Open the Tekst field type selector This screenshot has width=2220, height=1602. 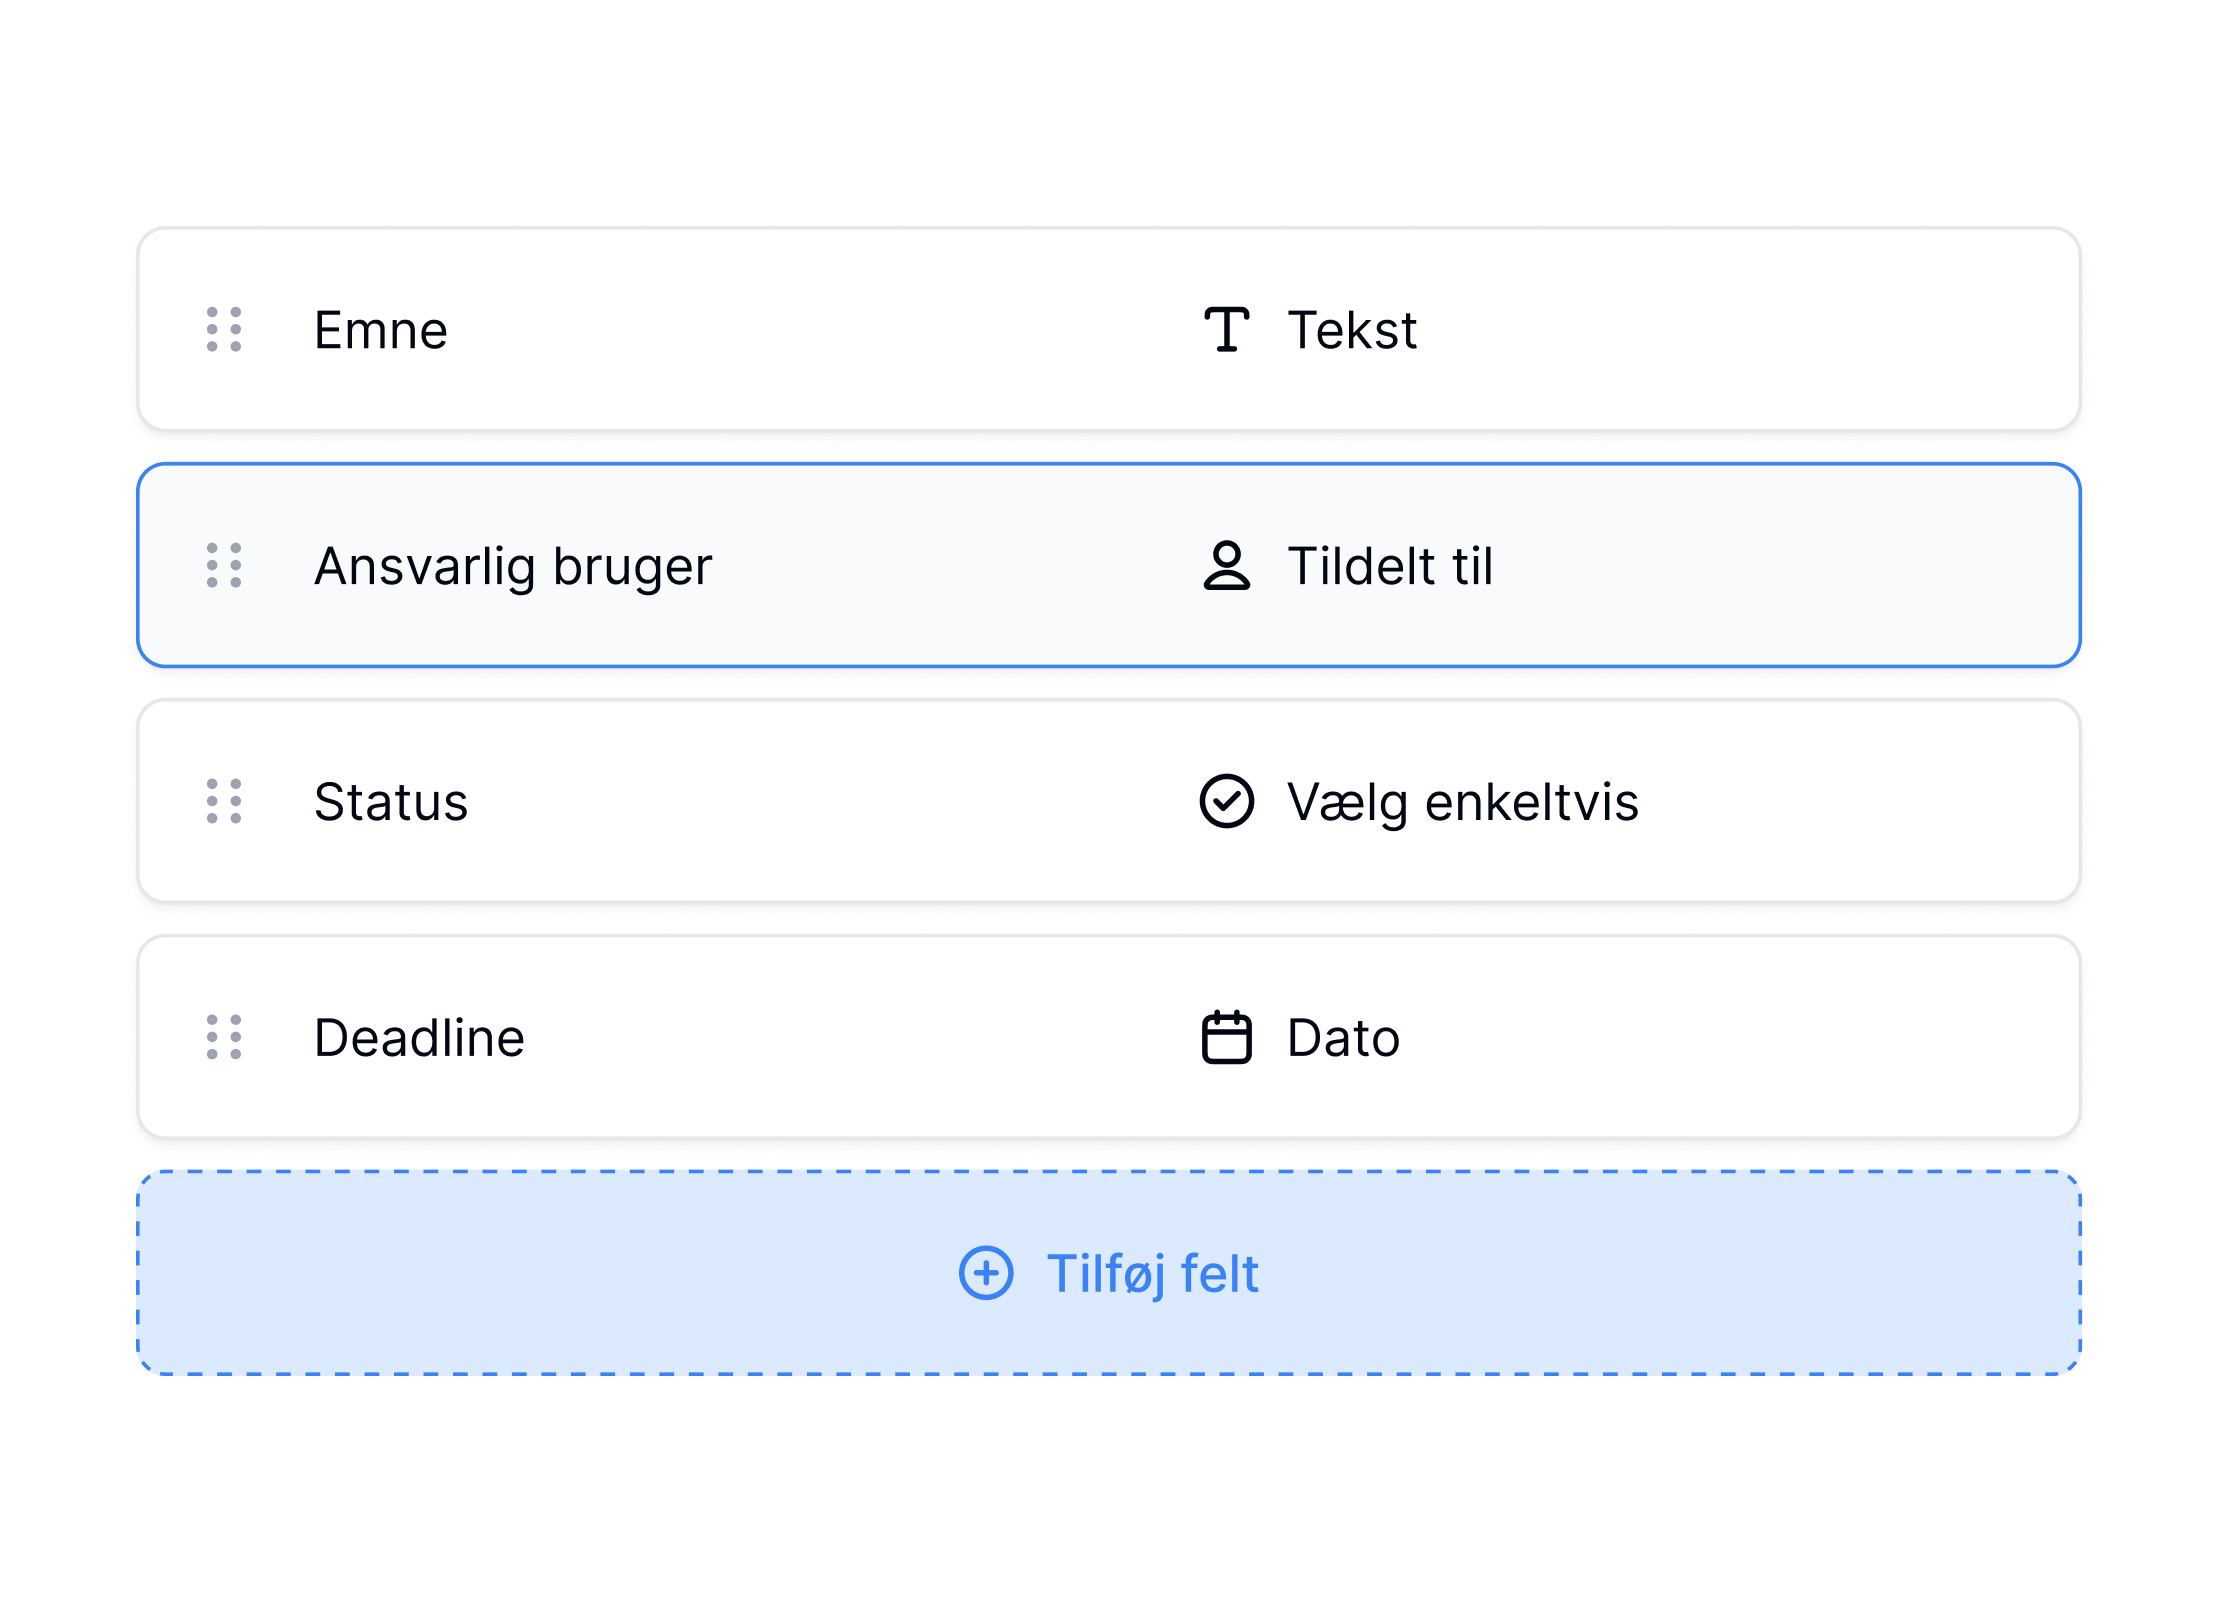click(1310, 330)
